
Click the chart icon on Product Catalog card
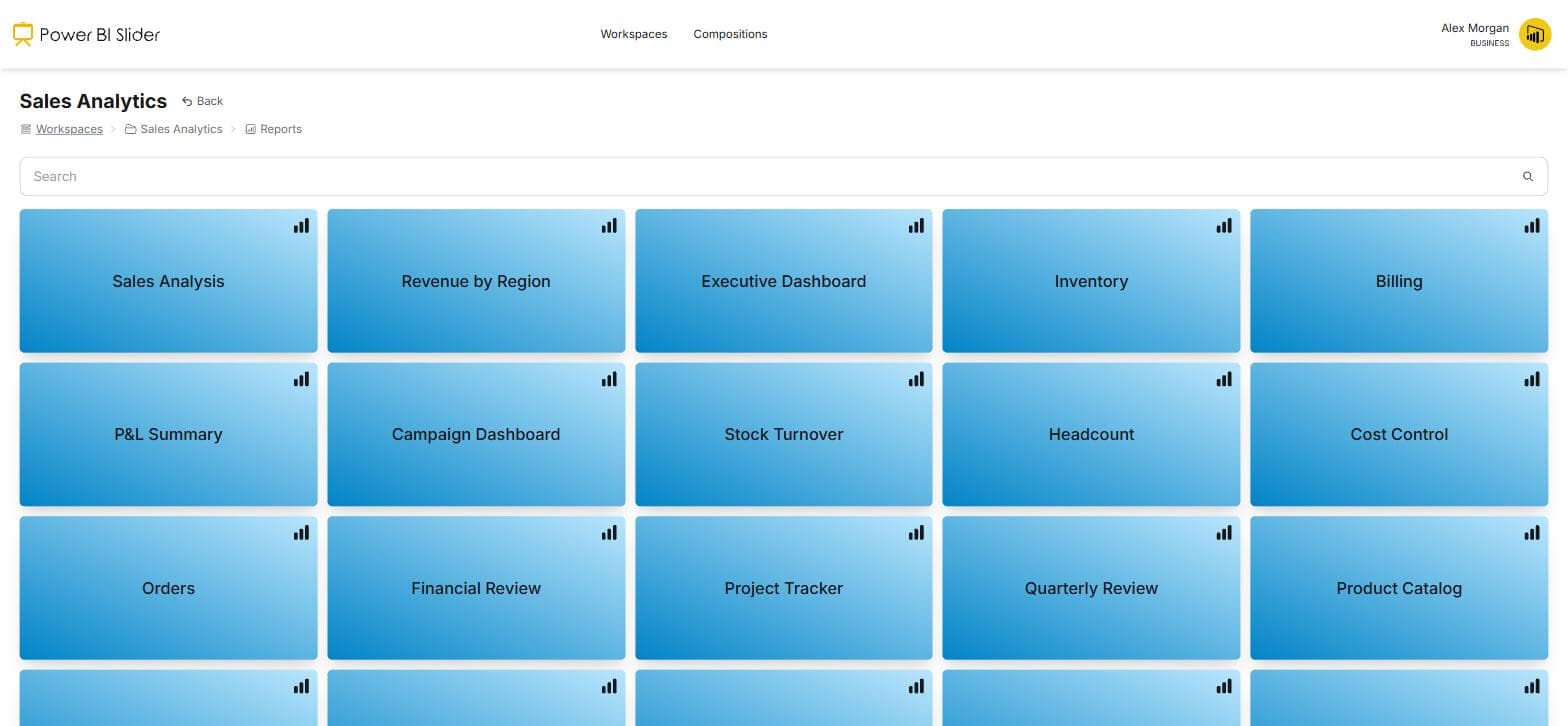pos(1532,533)
